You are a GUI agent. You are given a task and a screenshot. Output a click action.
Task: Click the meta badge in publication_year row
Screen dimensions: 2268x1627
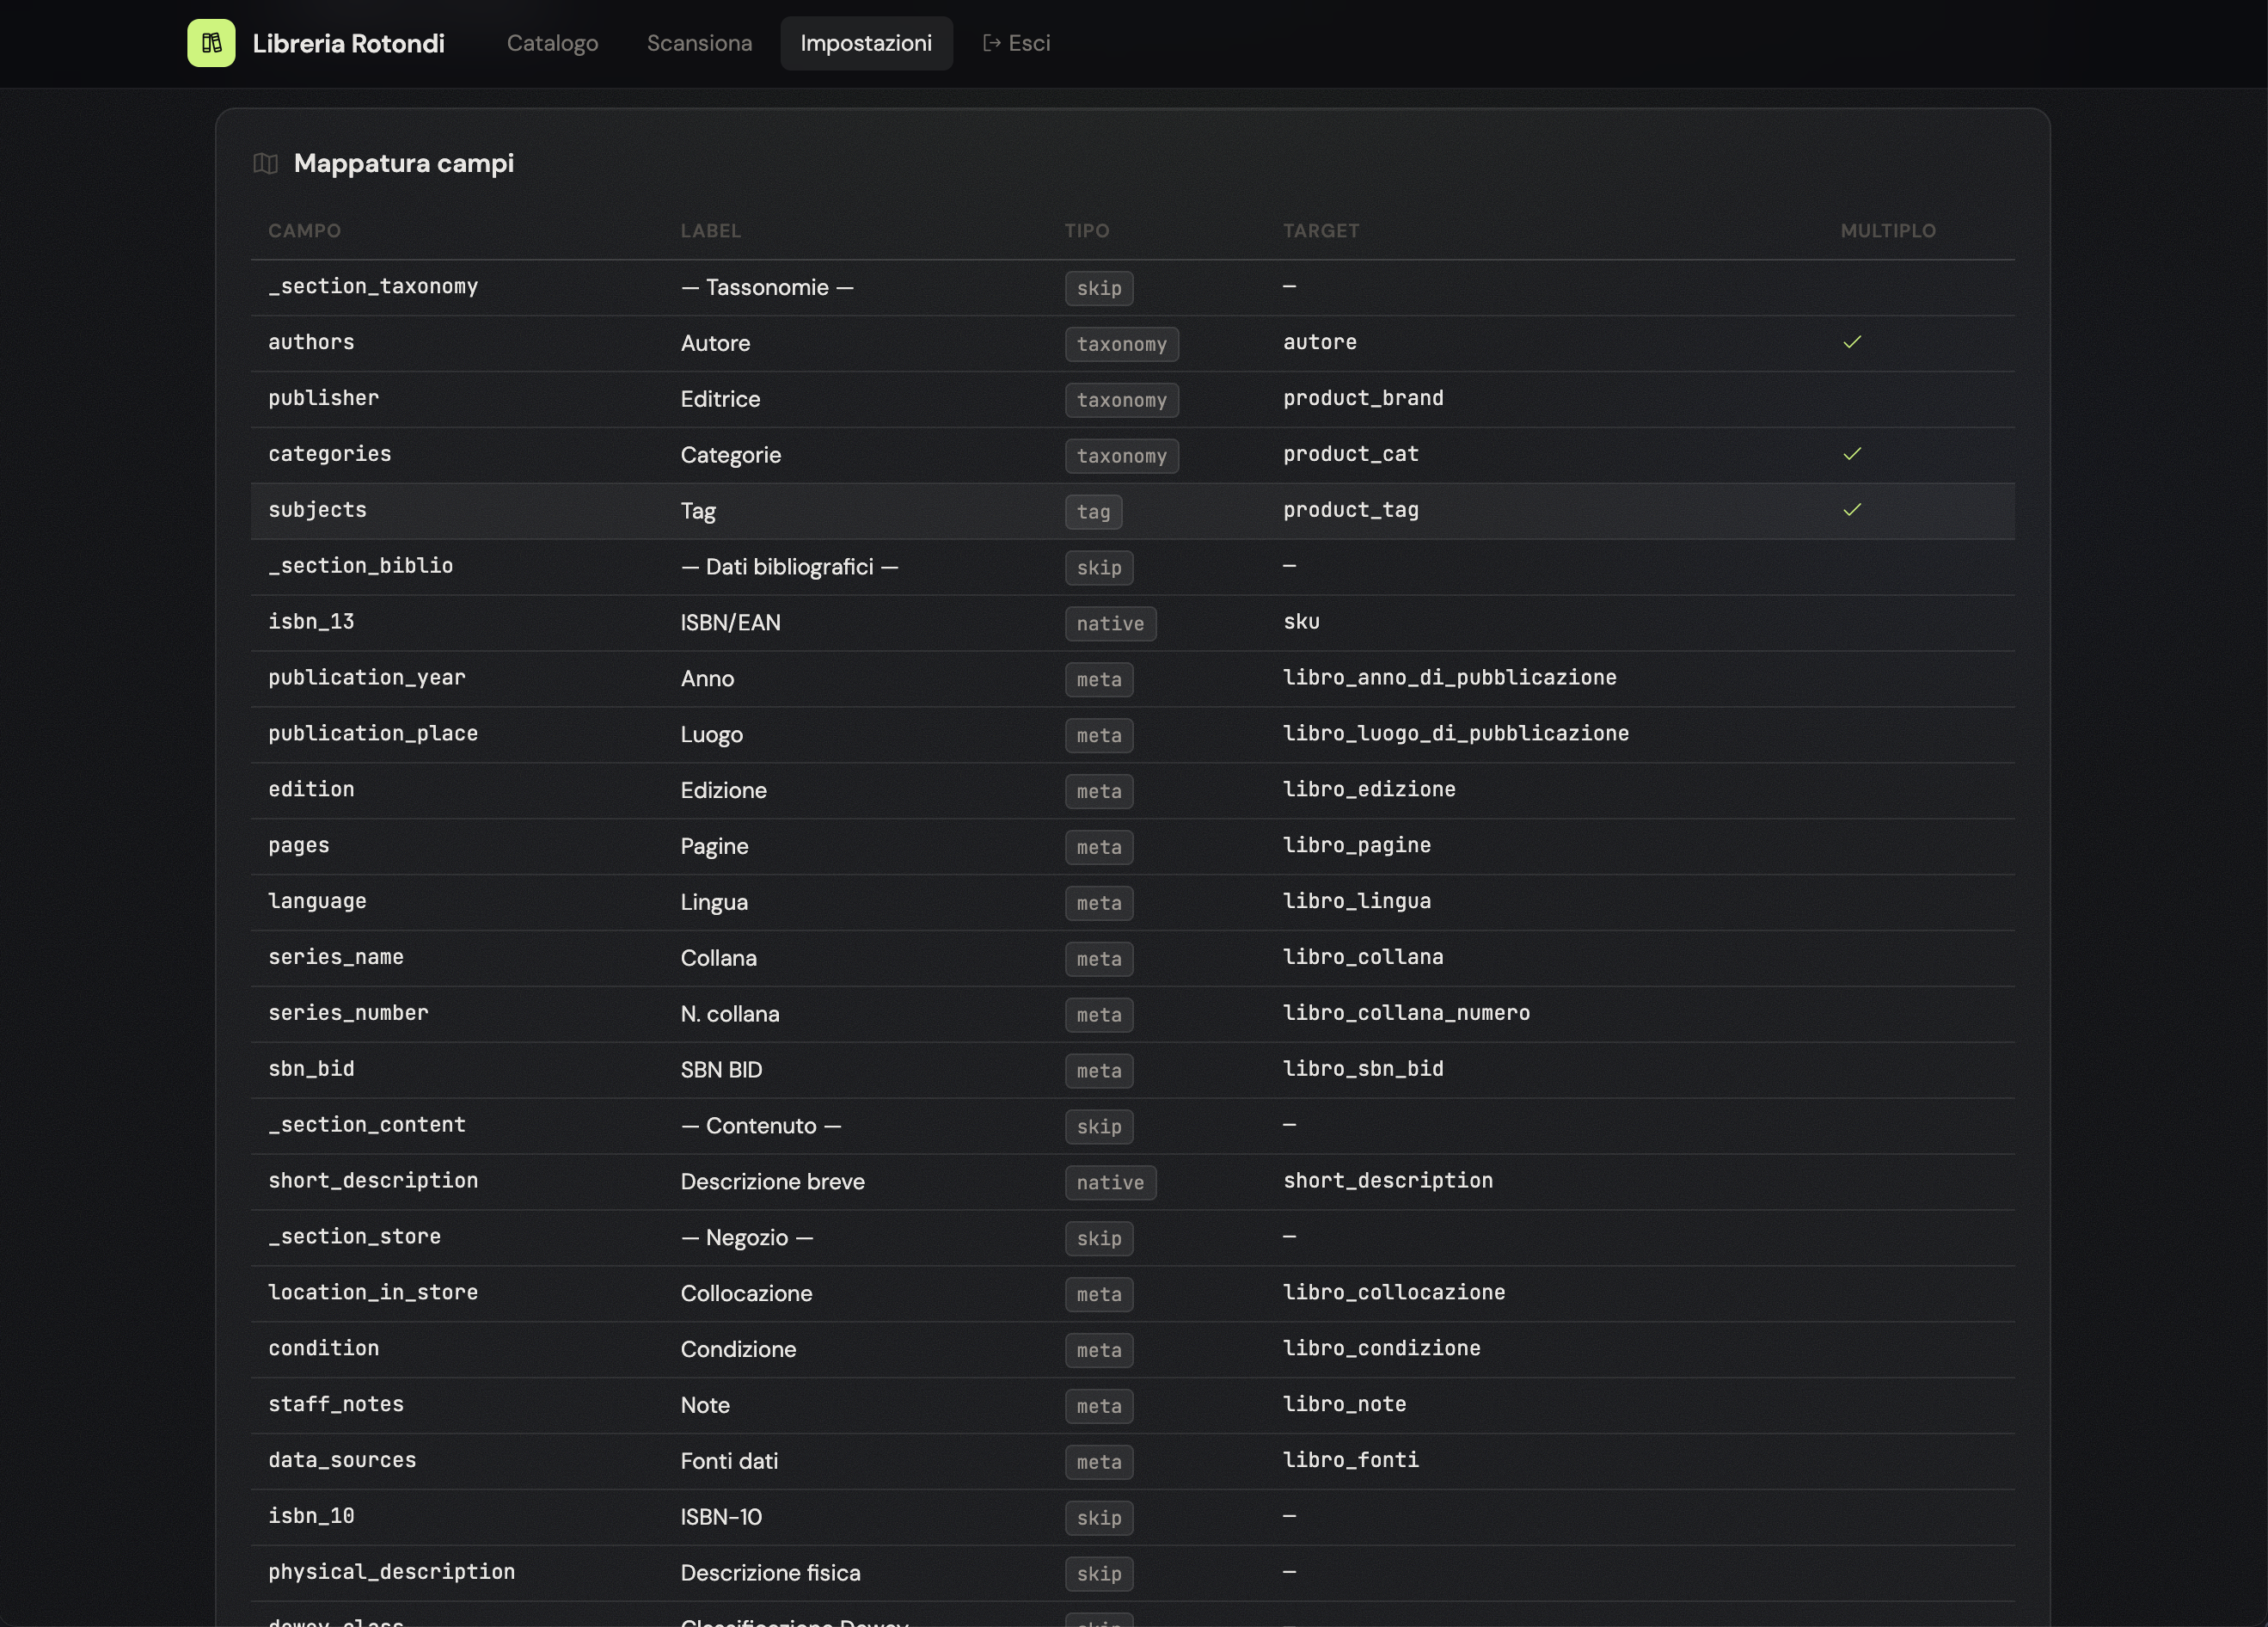click(1098, 680)
